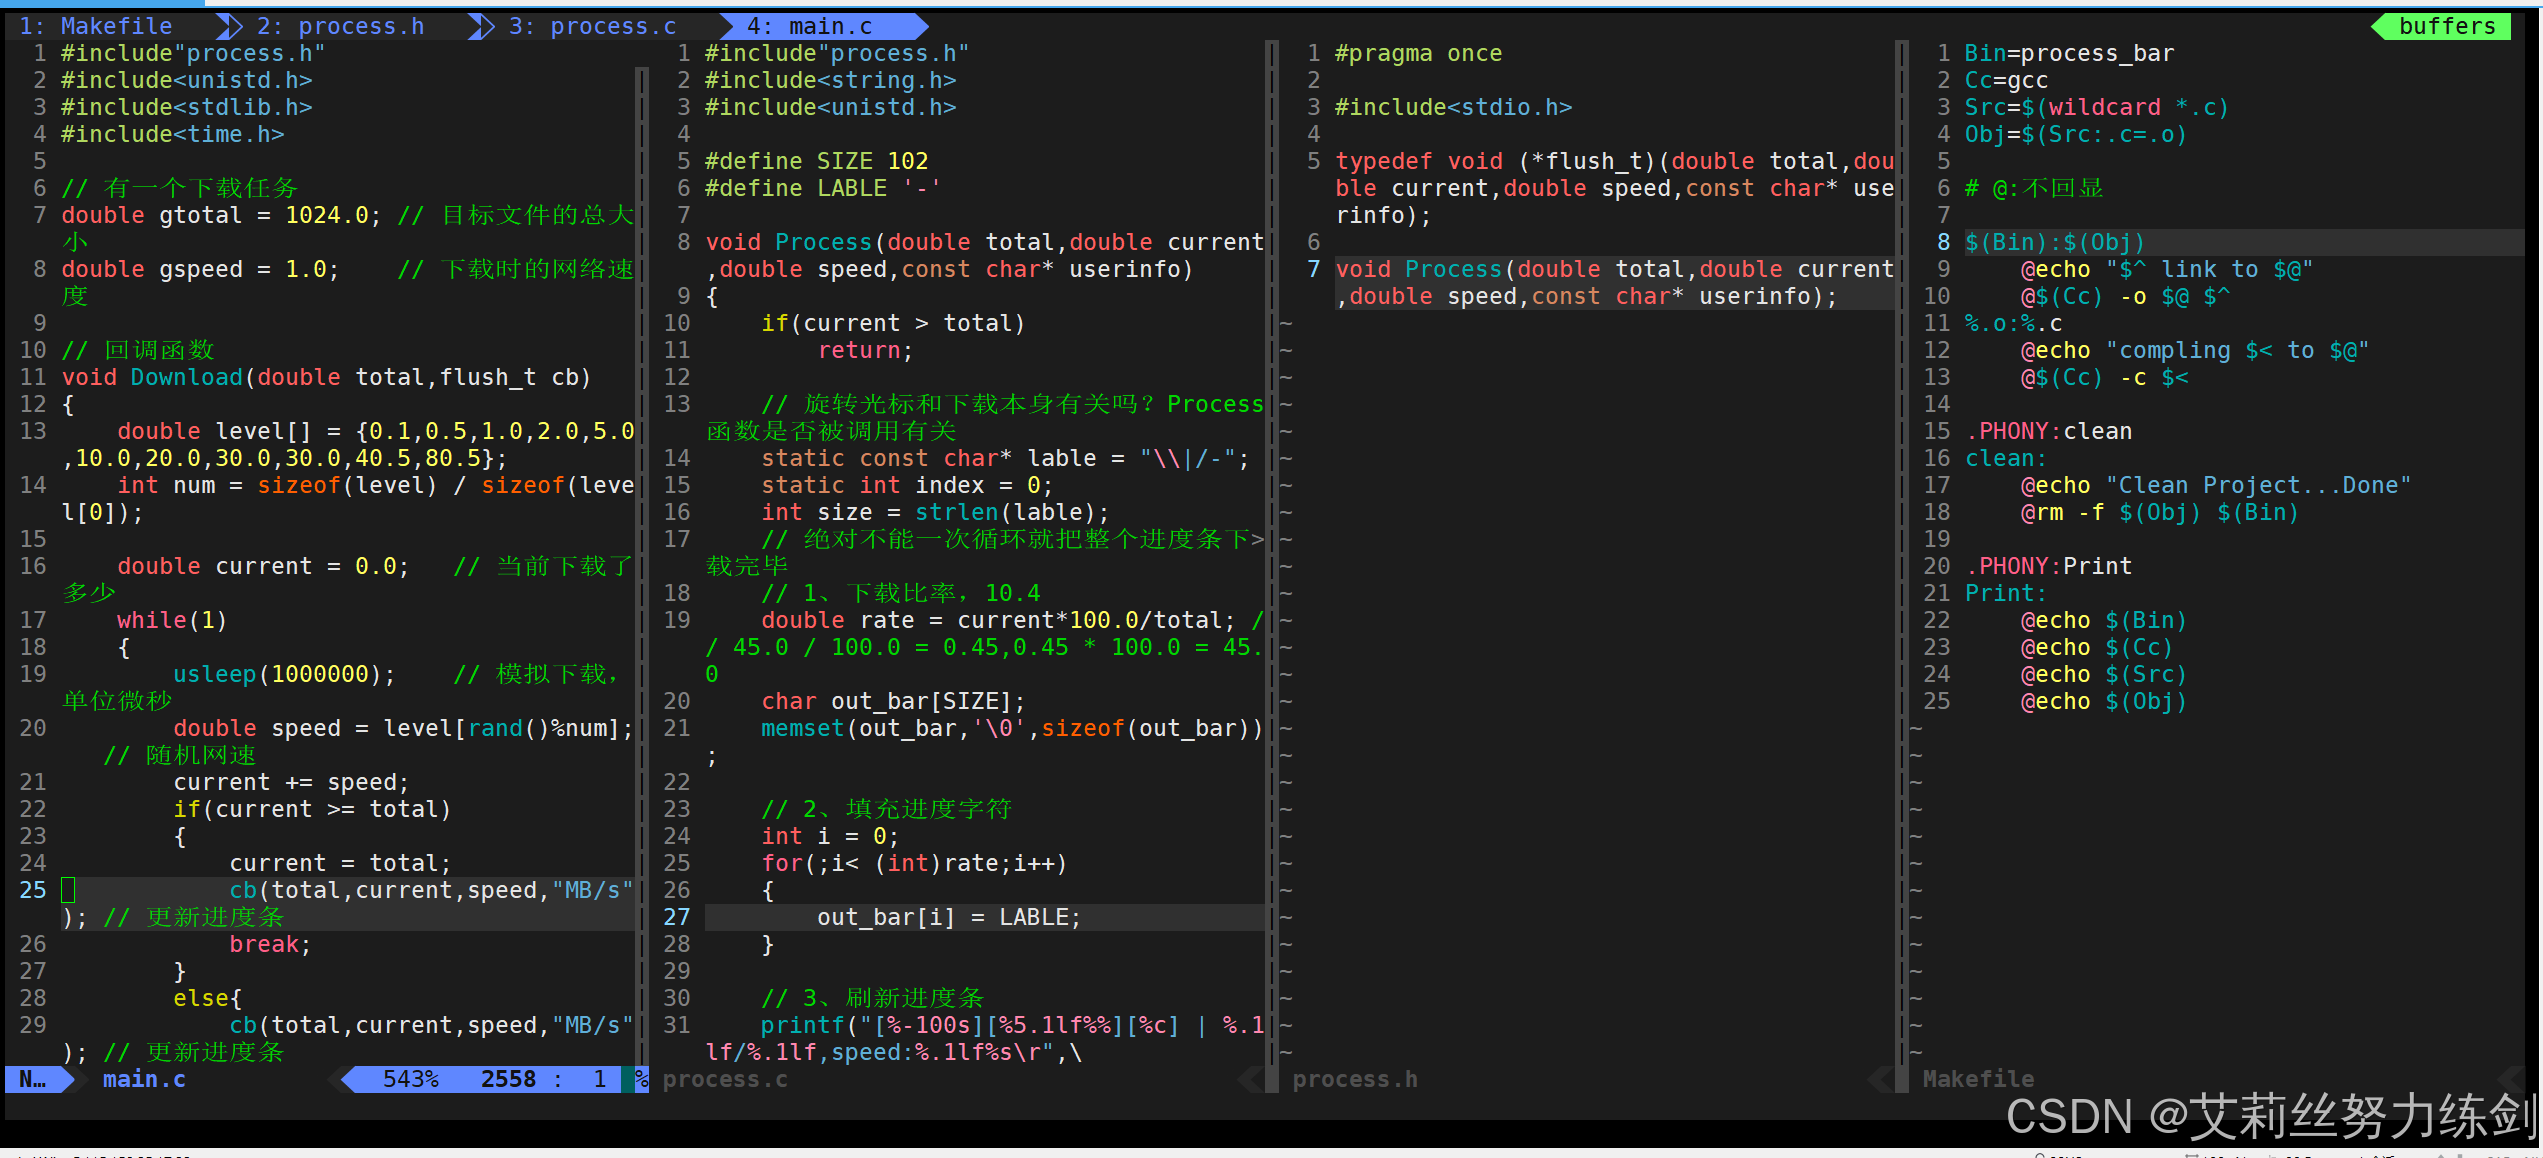Click highlighted line number 8 in Makefile
Screen dimensions: 2543x1158
tap(1943, 242)
